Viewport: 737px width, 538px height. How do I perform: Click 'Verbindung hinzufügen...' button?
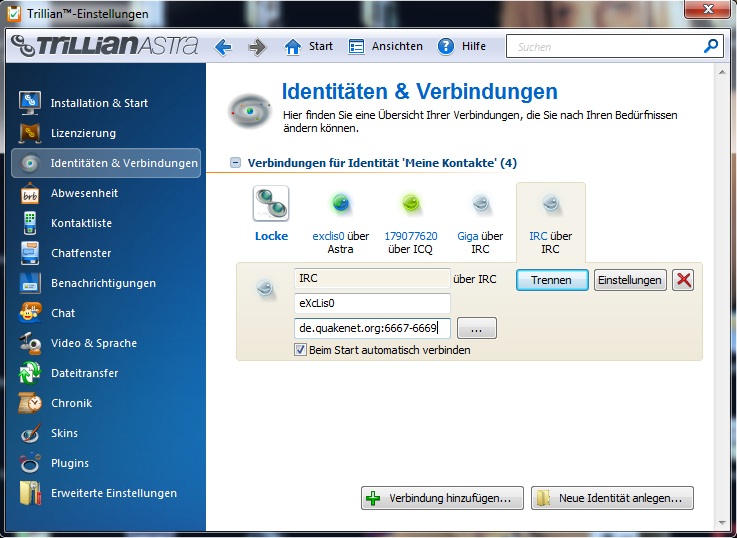point(441,497)
